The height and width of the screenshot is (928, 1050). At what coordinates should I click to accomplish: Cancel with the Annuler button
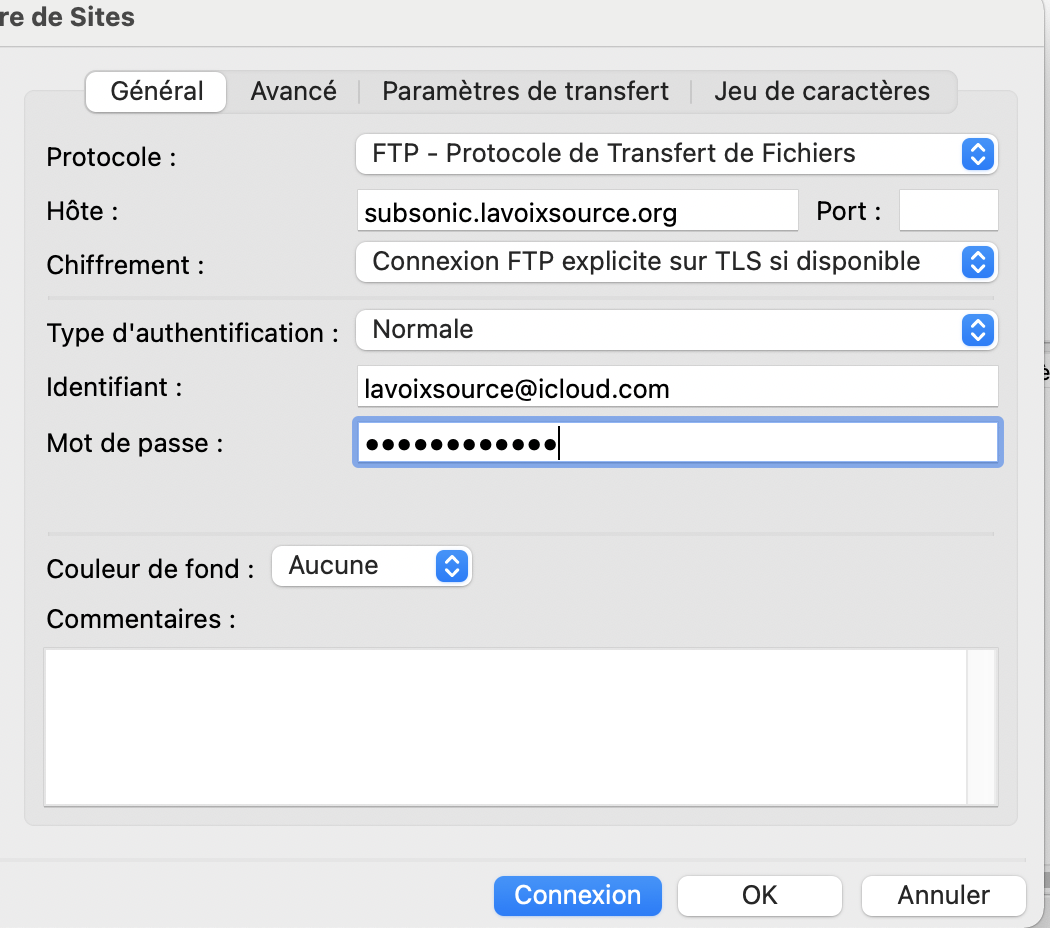[944, 895]
